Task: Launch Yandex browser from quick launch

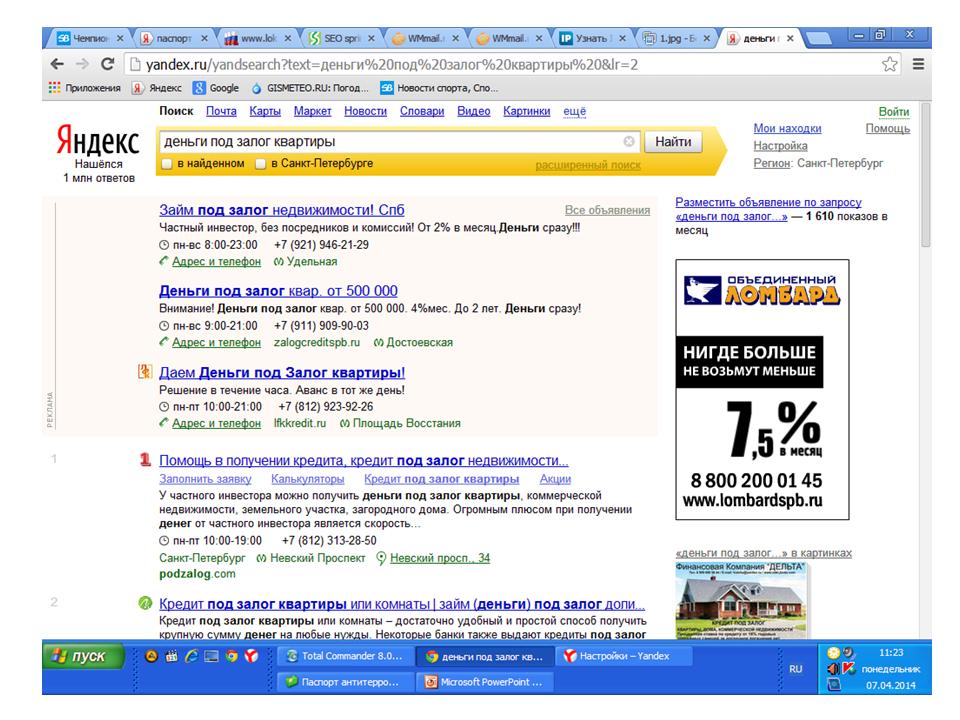Action: click(x=251, y=656)
